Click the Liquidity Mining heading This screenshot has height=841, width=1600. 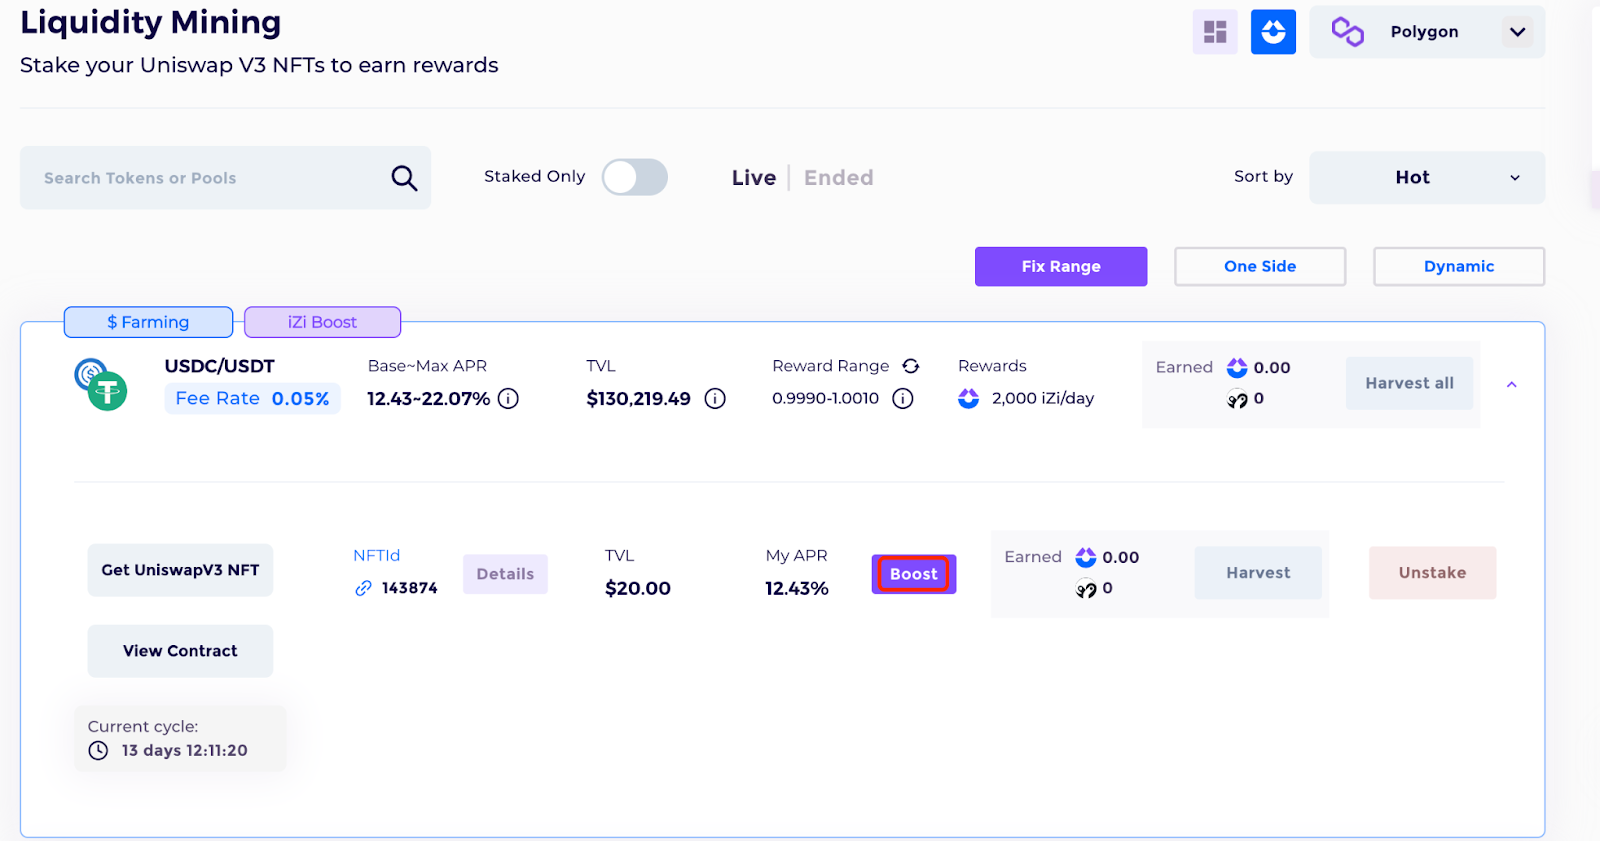pos(151,22)
